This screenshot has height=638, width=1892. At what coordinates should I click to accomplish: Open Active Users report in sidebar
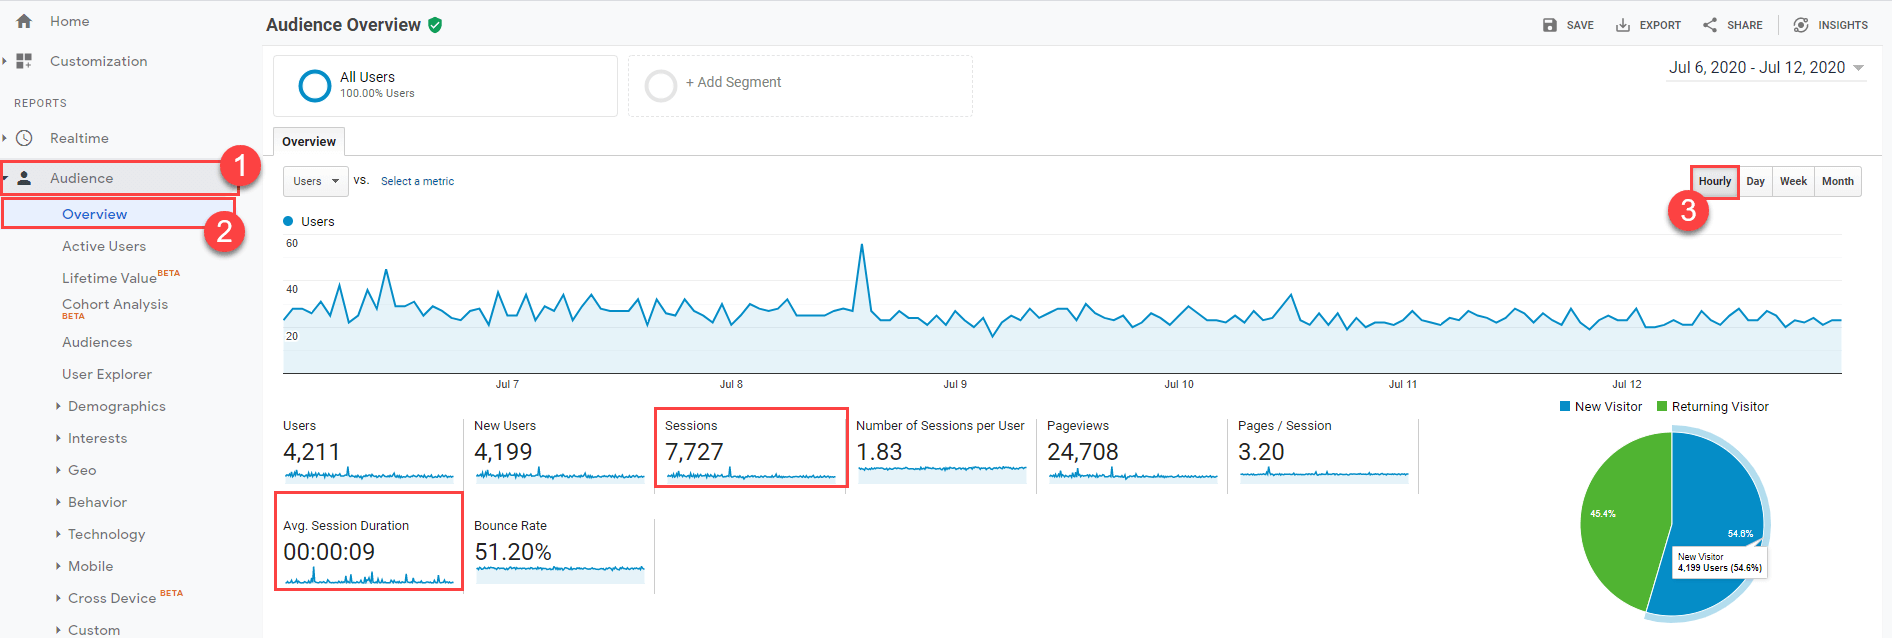104,246
